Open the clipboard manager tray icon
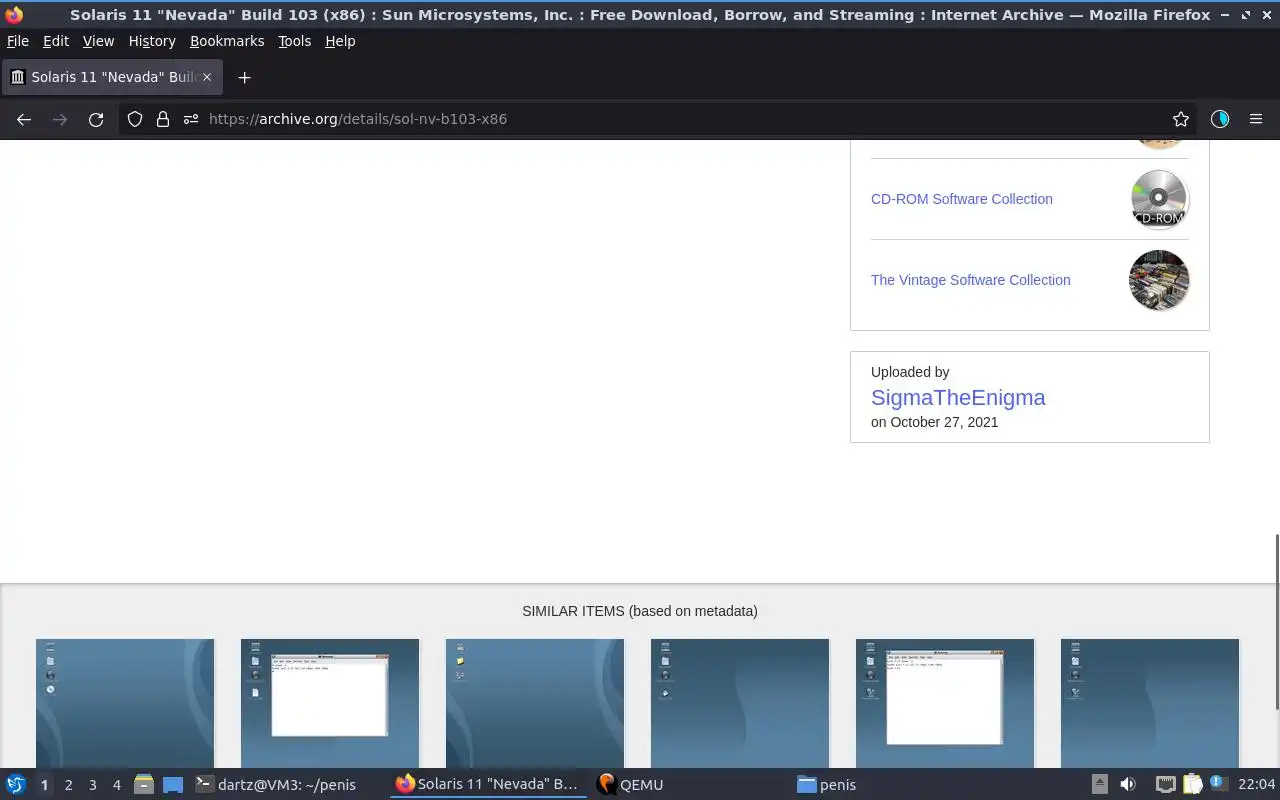This screenshot has width=1280, height=800. [x=1192, y=785]
